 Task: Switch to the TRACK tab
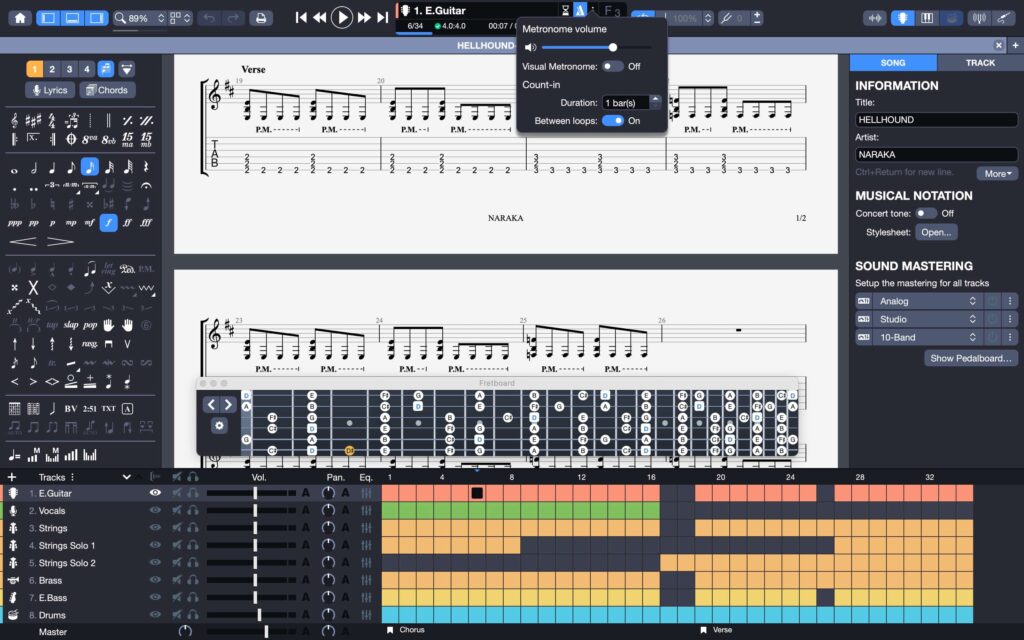coord(980,62)
